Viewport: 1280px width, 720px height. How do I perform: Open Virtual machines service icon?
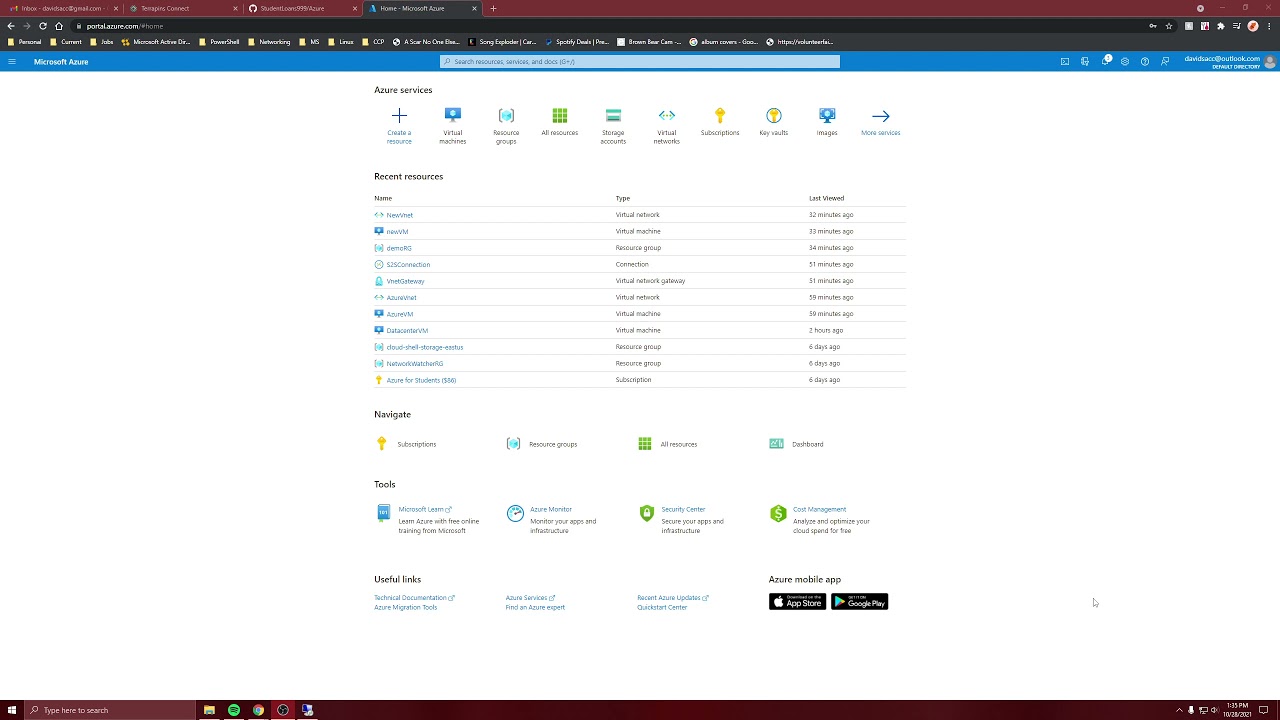tap(453, 116)
